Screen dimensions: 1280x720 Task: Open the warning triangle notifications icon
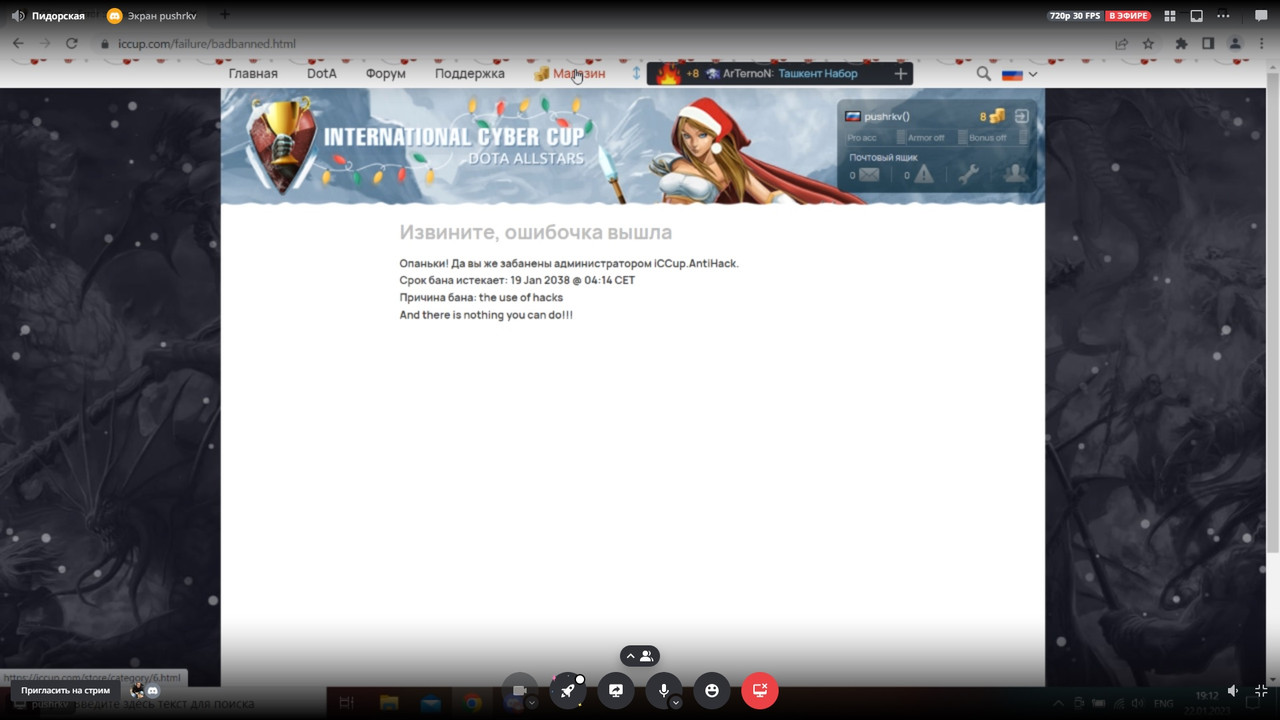pos(924,175)
